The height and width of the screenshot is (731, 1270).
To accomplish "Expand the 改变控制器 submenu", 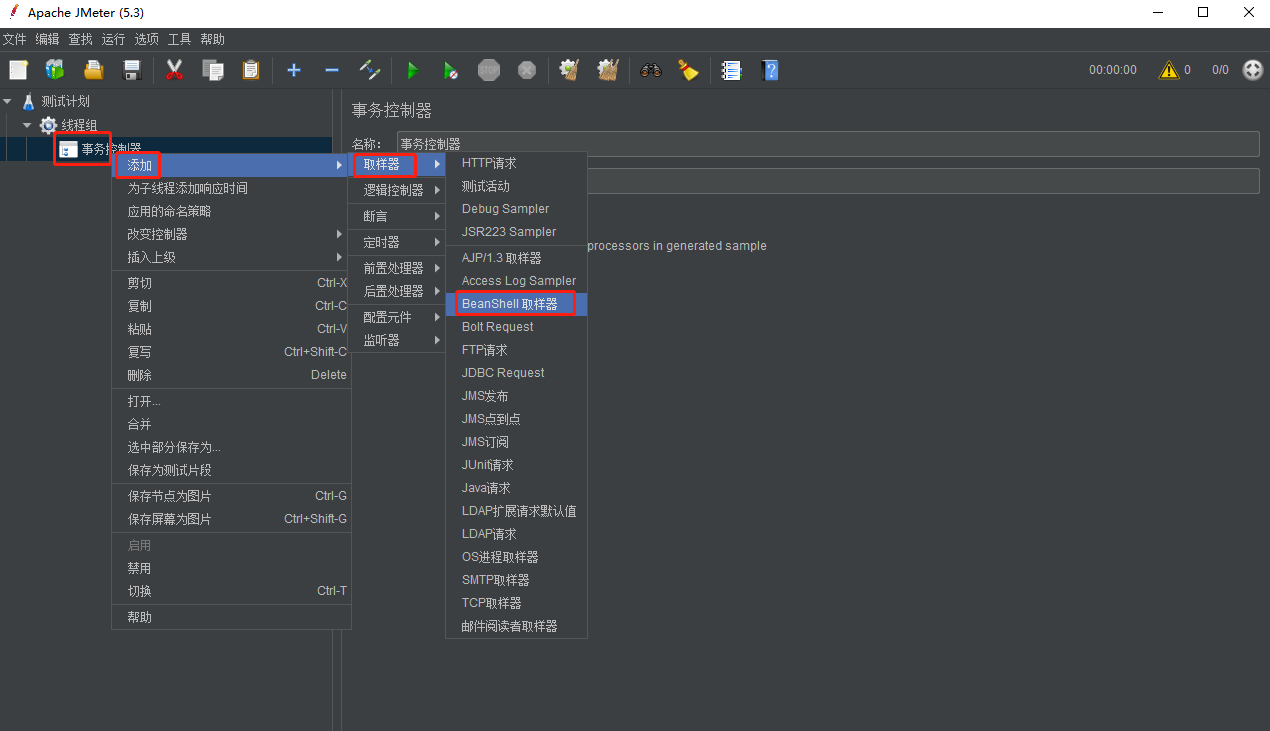I will pos(231,234).
